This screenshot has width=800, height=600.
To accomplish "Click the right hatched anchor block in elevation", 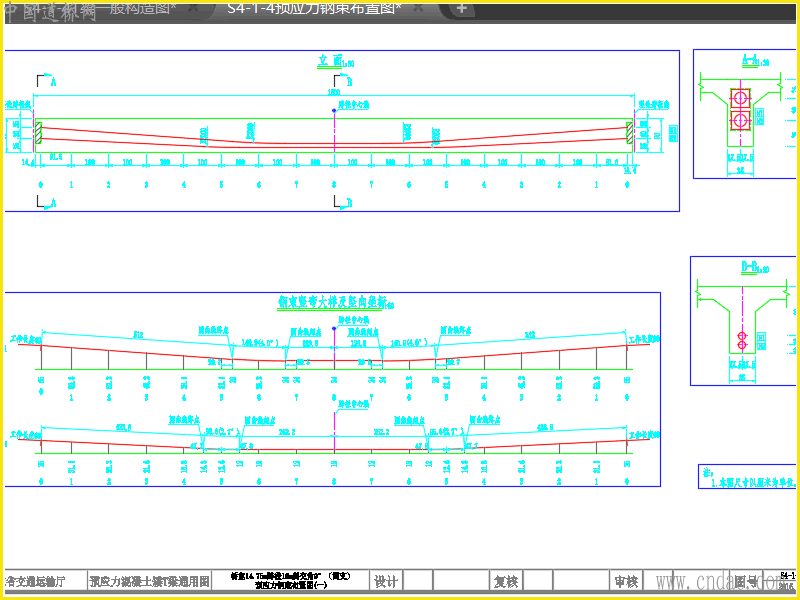I will [x=630, y=133].
